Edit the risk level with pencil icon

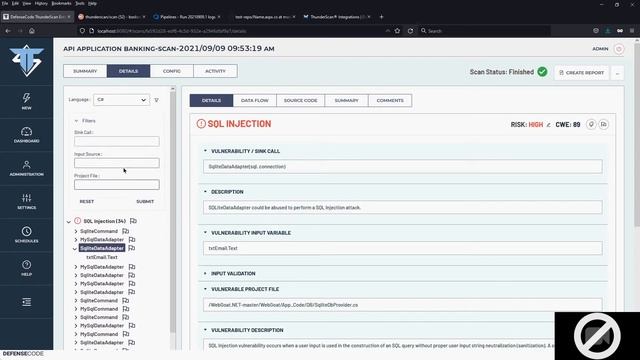(548, 124)
